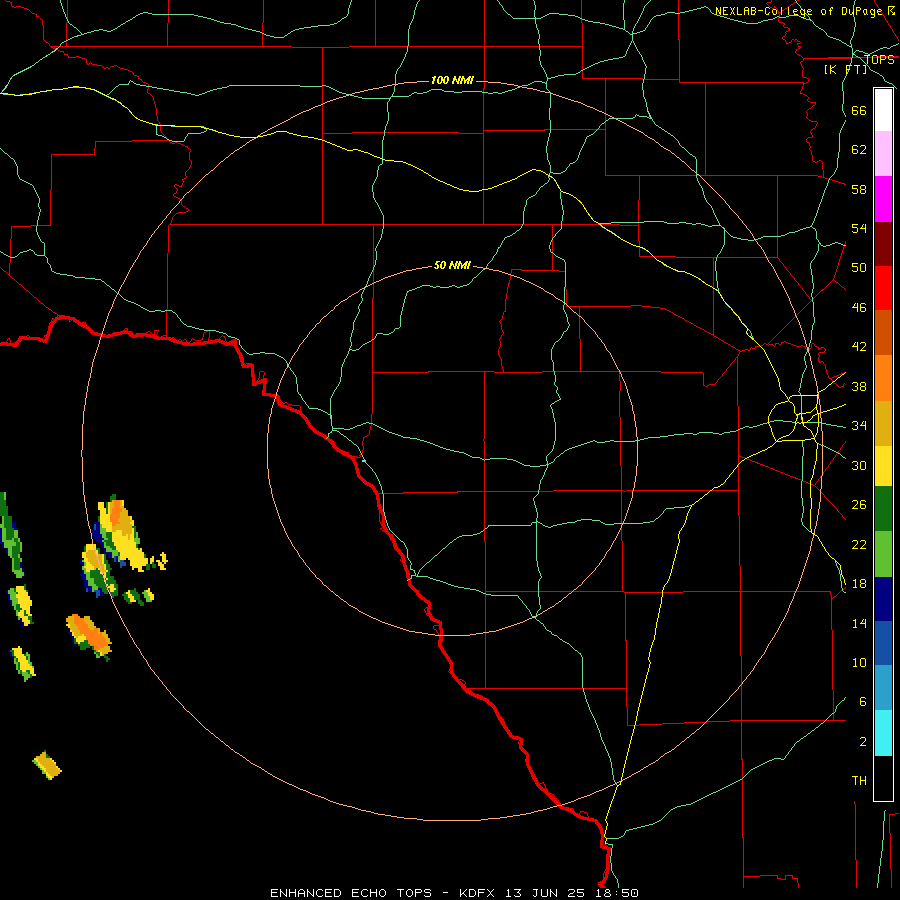Click the legend value "6"
The height and width of the screenshot is (900, 900).
click(863, 702)
